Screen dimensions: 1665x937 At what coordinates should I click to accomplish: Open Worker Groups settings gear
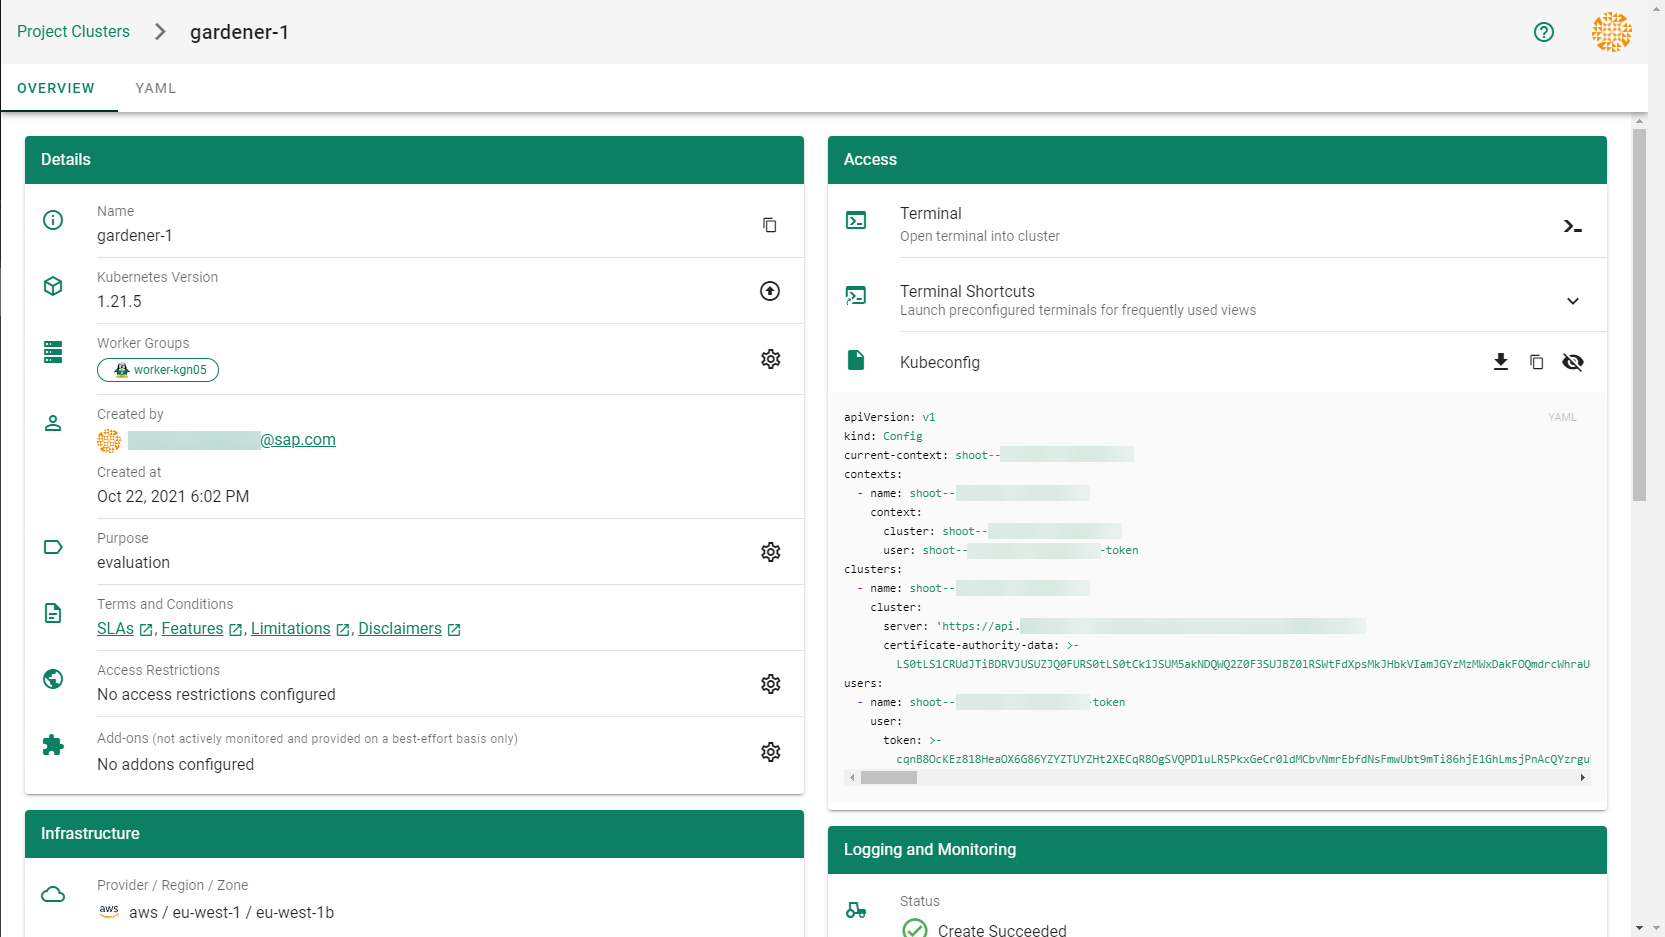[x=770, y=359]
